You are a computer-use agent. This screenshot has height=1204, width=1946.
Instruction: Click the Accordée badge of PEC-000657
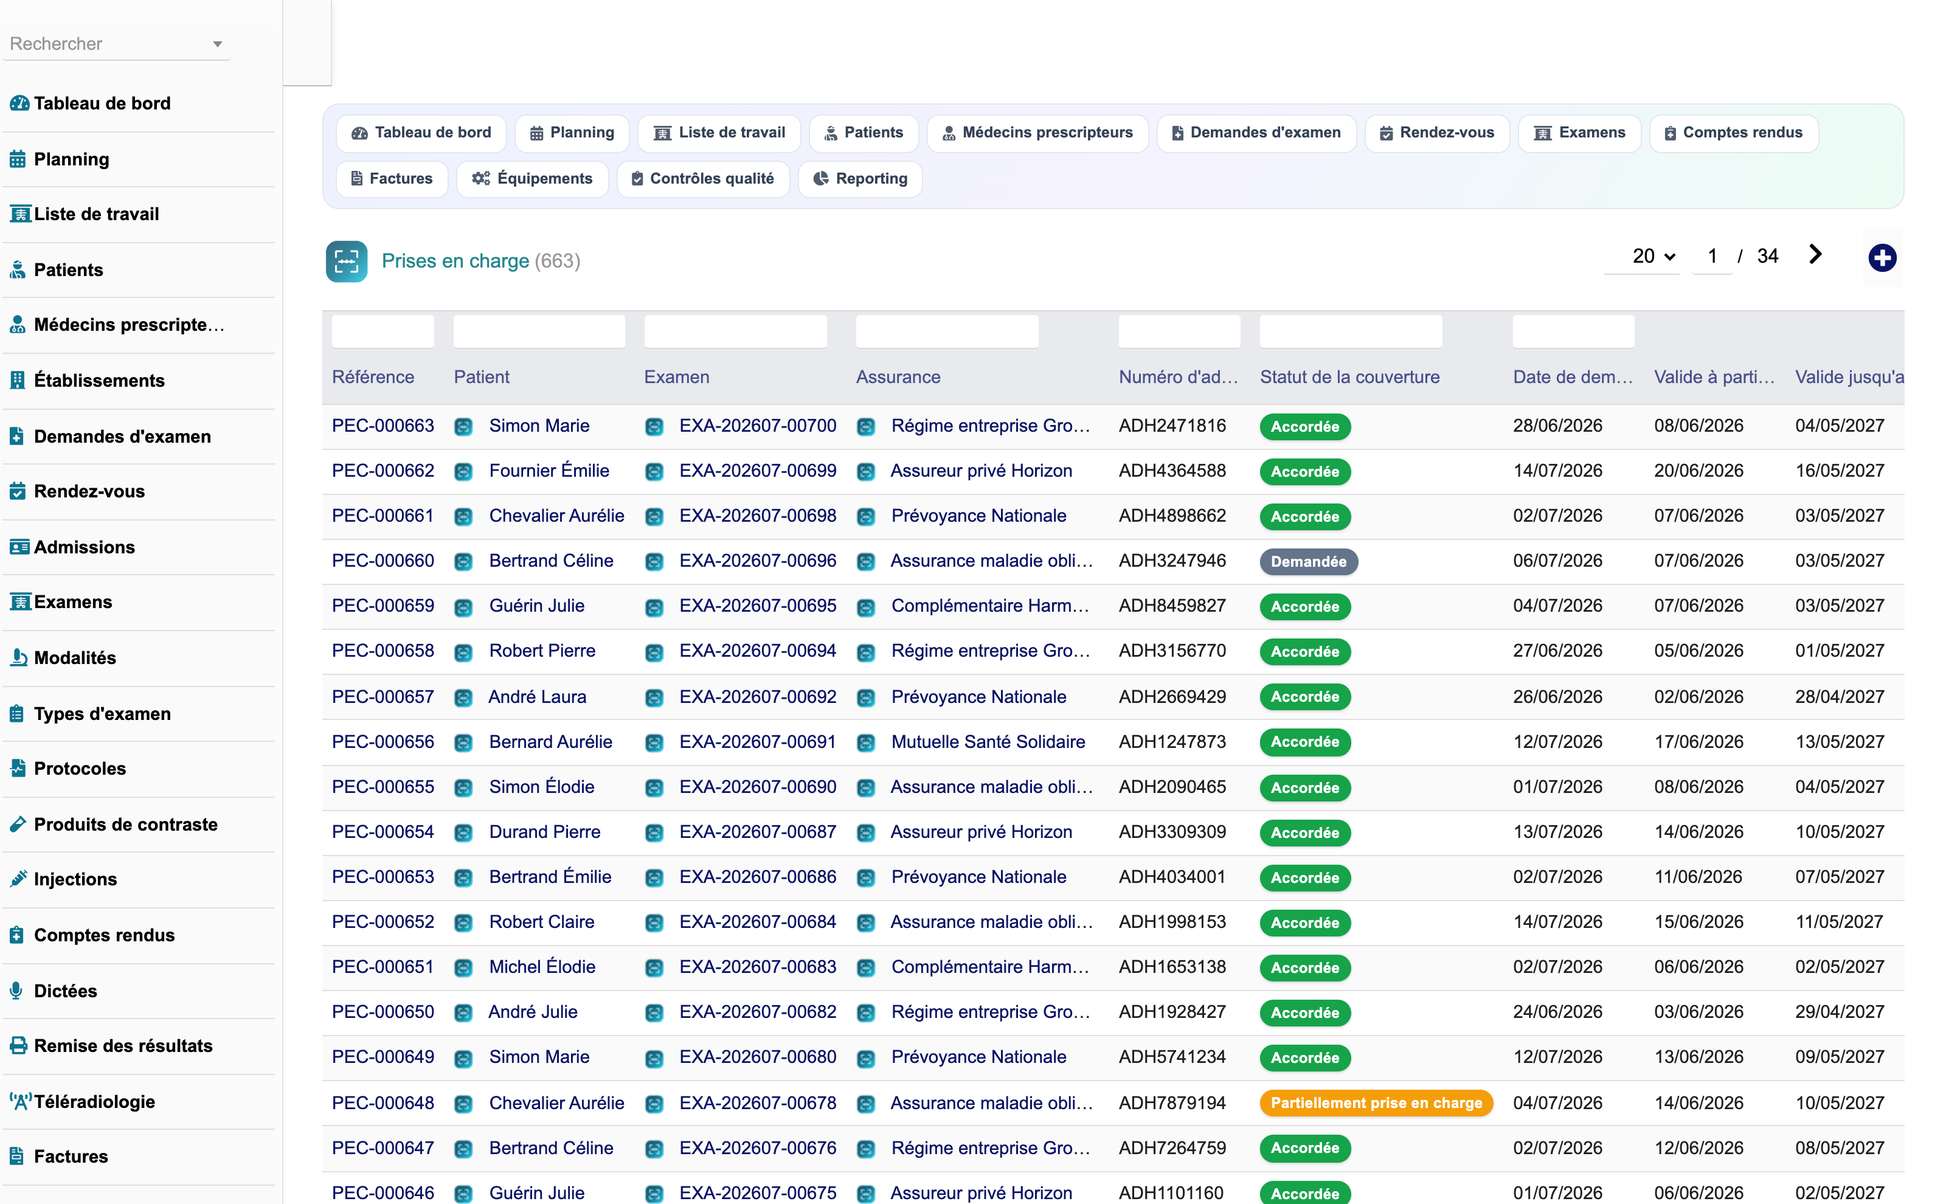pyautogui.click(x=1305, y=697)
